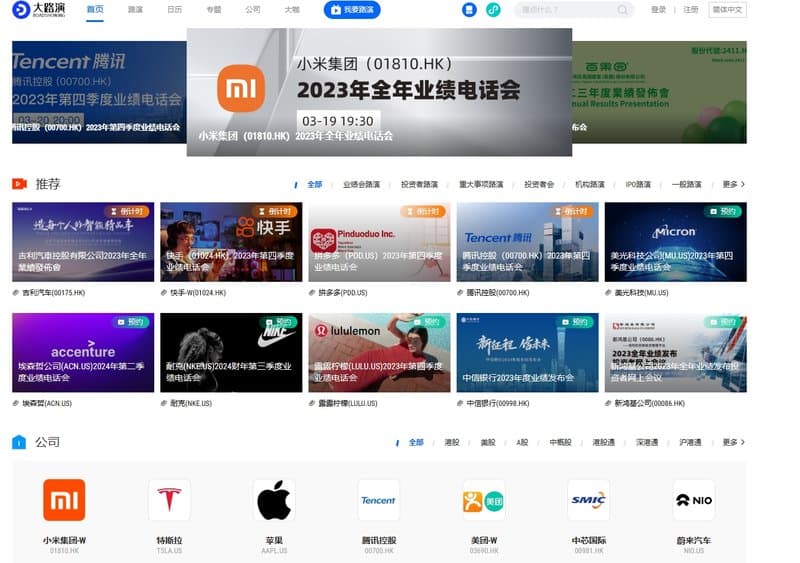The height and width of the screenshot is (563, 800).
Task: Open the 日历 navigation item
Action: coord(174,9)
